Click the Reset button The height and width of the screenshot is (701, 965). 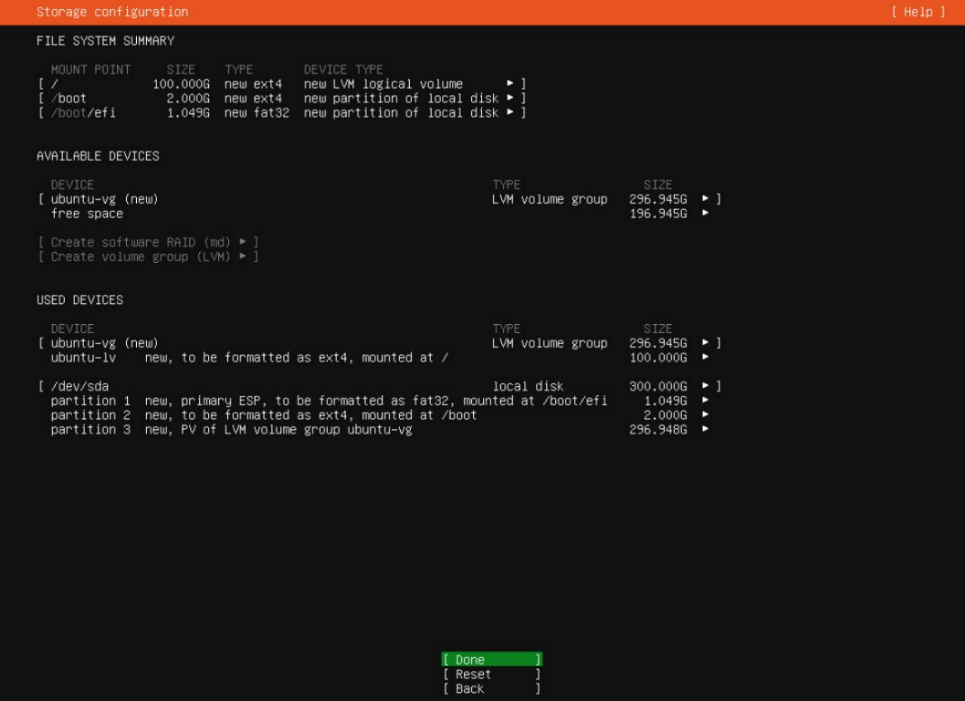click(x=491, y=675)
